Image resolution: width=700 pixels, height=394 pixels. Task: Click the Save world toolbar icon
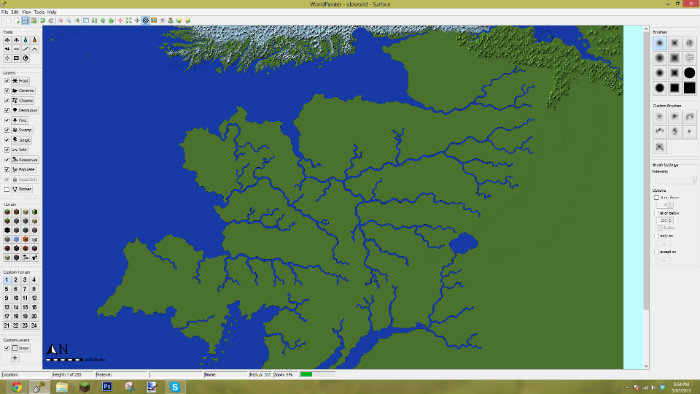click(25, 21)
